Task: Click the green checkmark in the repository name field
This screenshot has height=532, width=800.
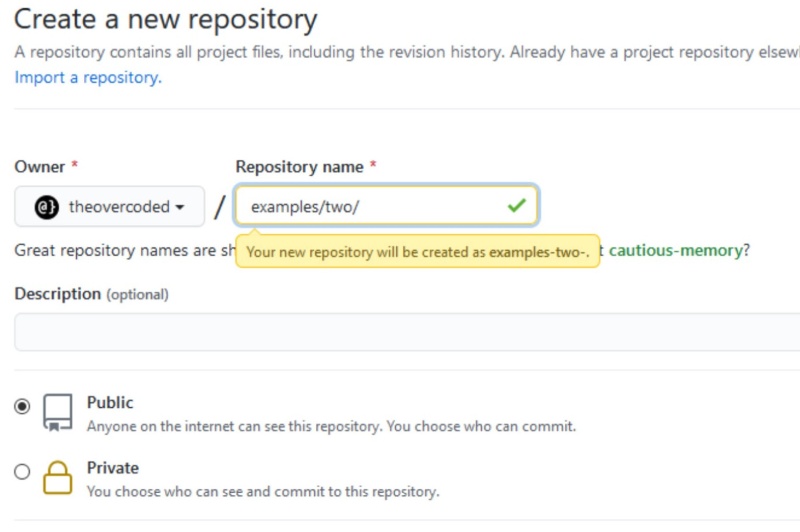Action: (x=516, y=206)
